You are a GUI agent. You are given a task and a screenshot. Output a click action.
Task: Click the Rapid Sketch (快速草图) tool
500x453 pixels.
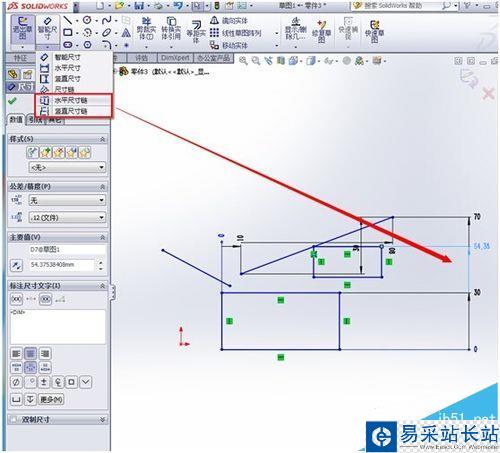[375, 31]
